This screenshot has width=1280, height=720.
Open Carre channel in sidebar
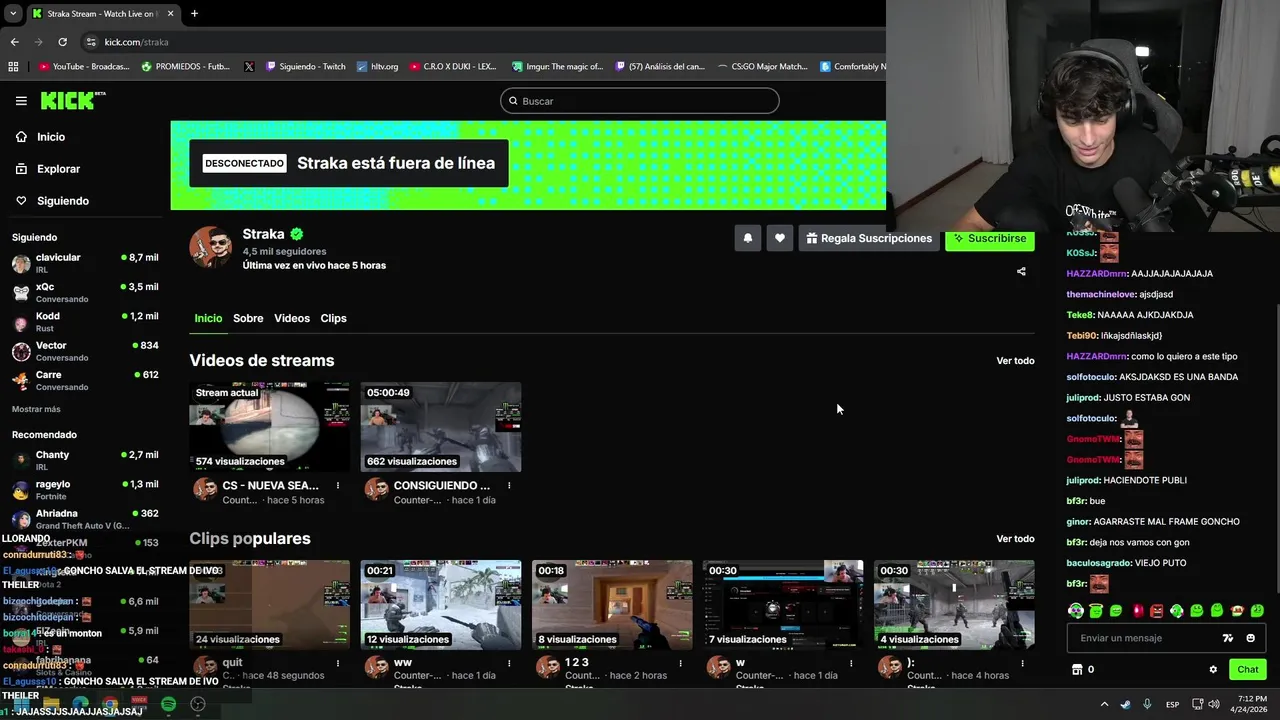pos(85,381)
